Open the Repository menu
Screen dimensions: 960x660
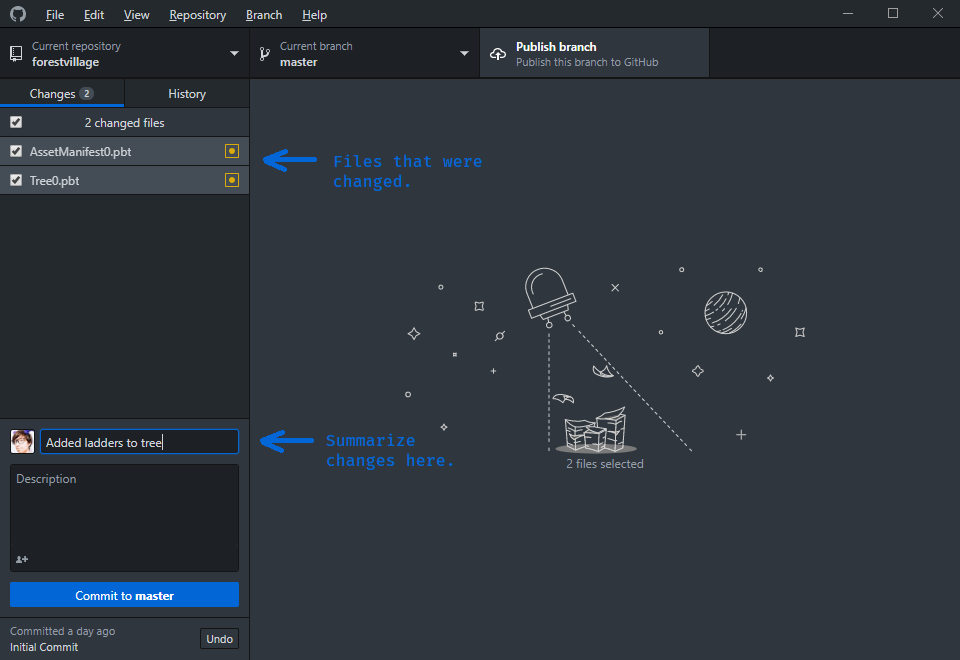point(197,15)
